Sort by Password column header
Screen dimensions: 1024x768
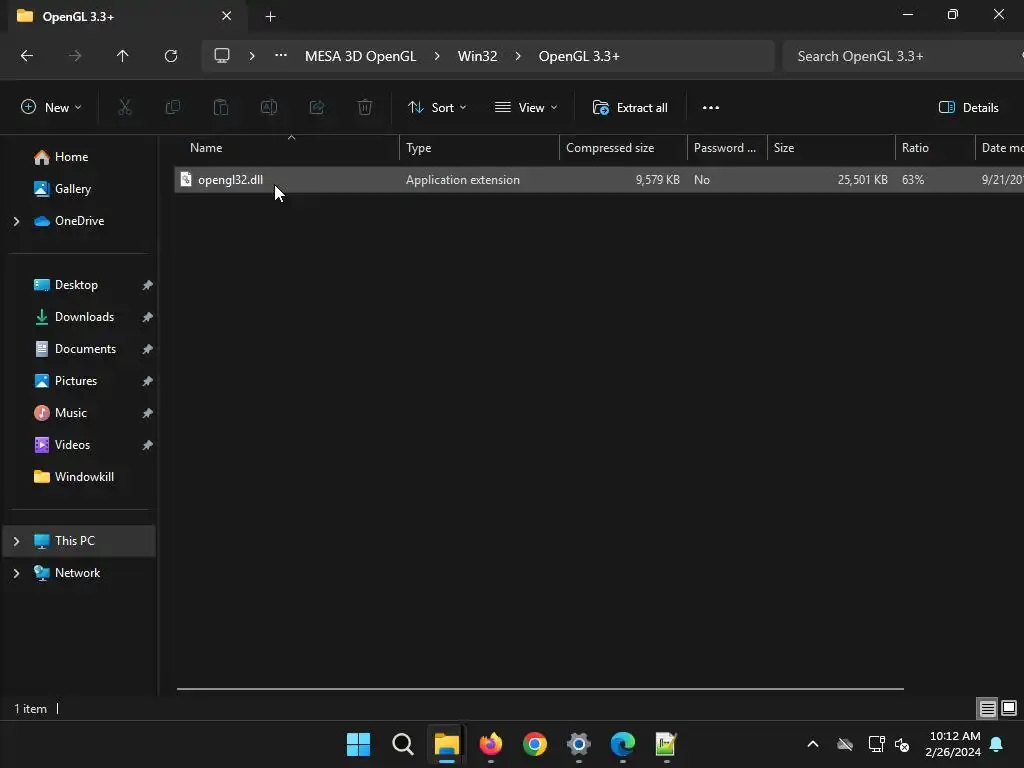[727, 148]
